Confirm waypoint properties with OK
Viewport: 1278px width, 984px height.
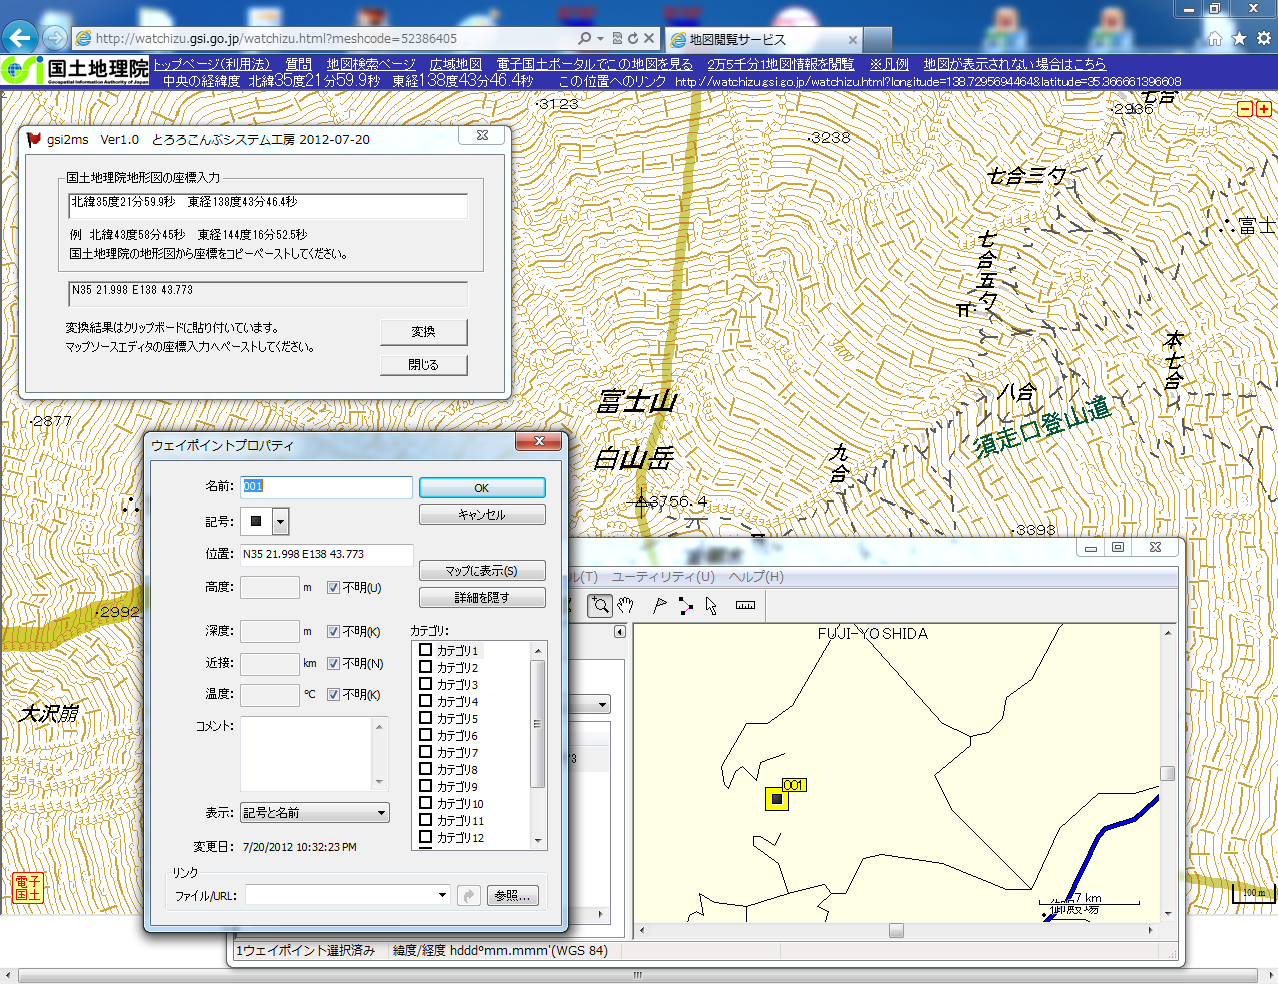click(x=482, y=488)
